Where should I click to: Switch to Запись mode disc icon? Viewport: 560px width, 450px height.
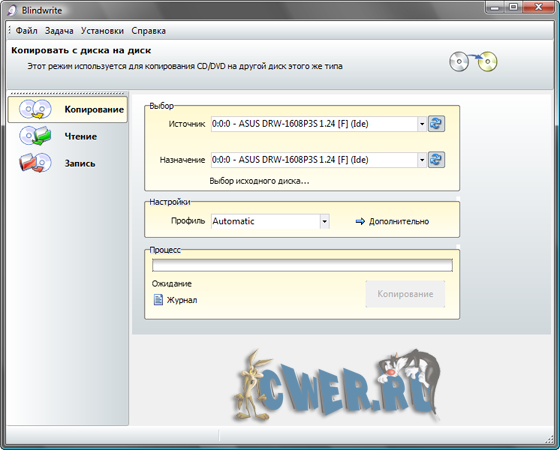point(35,163)
